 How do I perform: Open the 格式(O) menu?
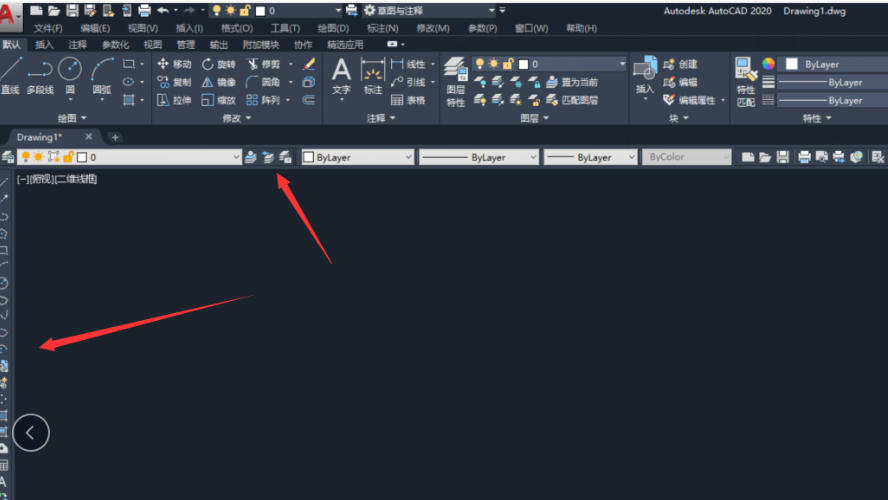(x=237, y=28)
